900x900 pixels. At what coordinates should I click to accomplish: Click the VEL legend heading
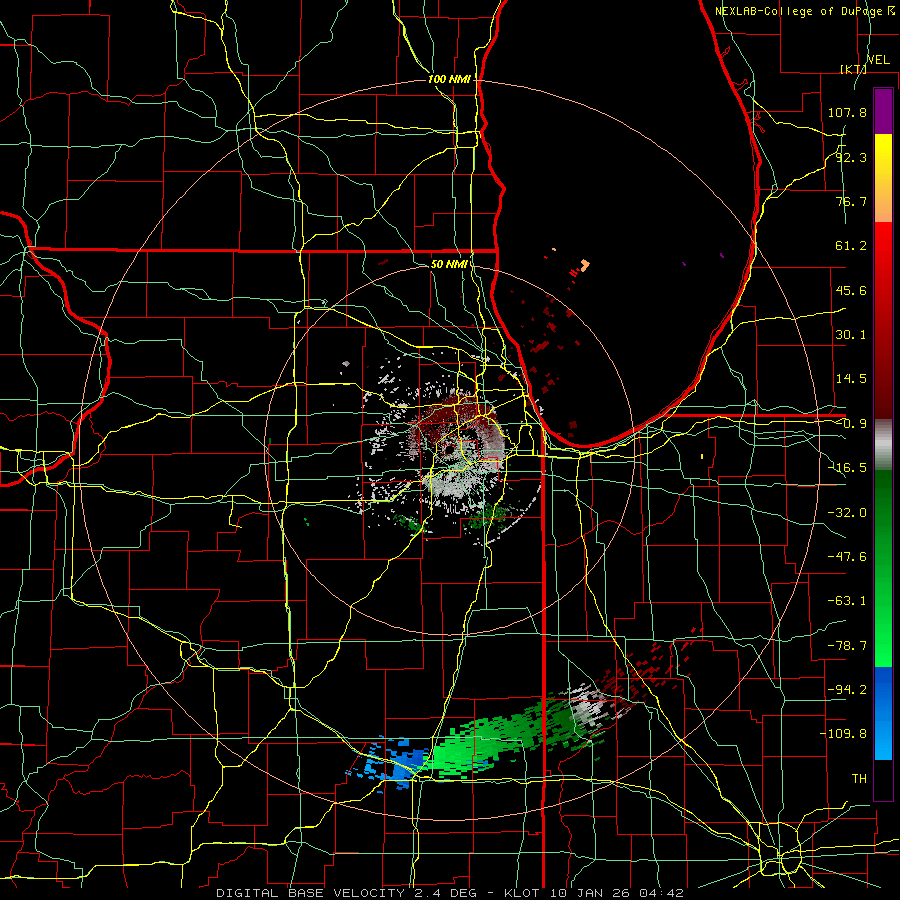(x=879, y=60)
